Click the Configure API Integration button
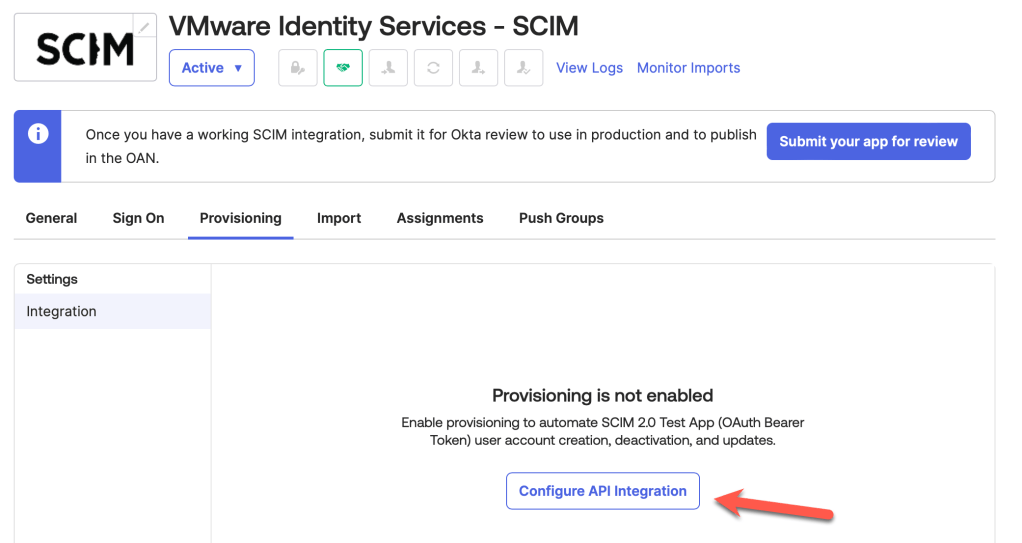The width and height of the screenshot is (1022, 543). click(x=602, y=491)
